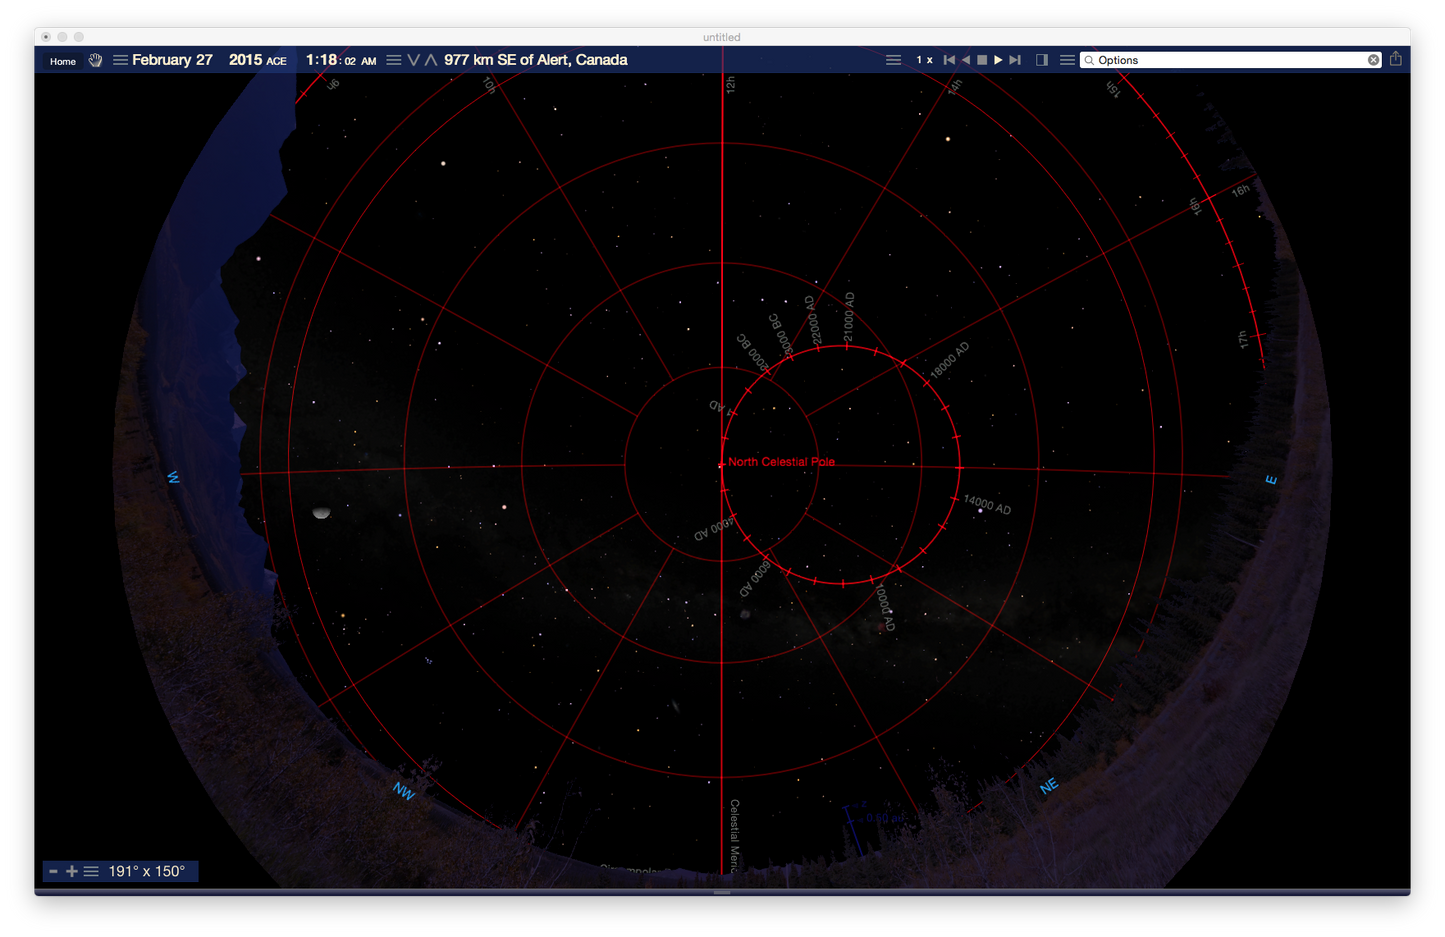The image size is (1445, 937).
Task: Toggle the side panel view
Action: [1042, 60]
